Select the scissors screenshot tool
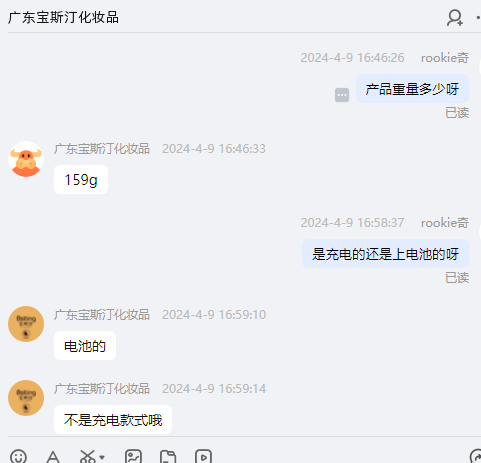This screenshot has height=463, width=481. pos(88,457)
